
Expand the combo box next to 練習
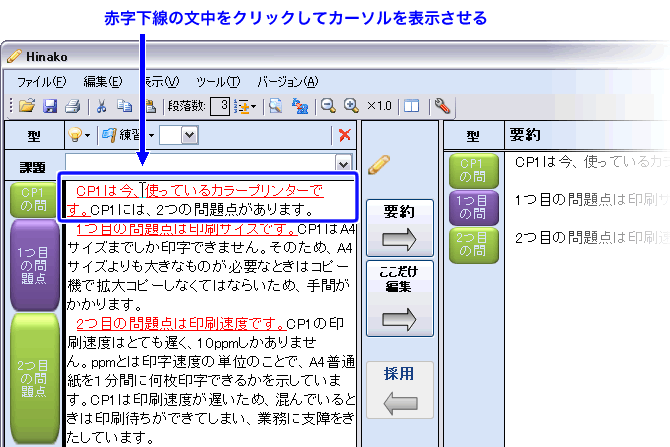point(189,135)
